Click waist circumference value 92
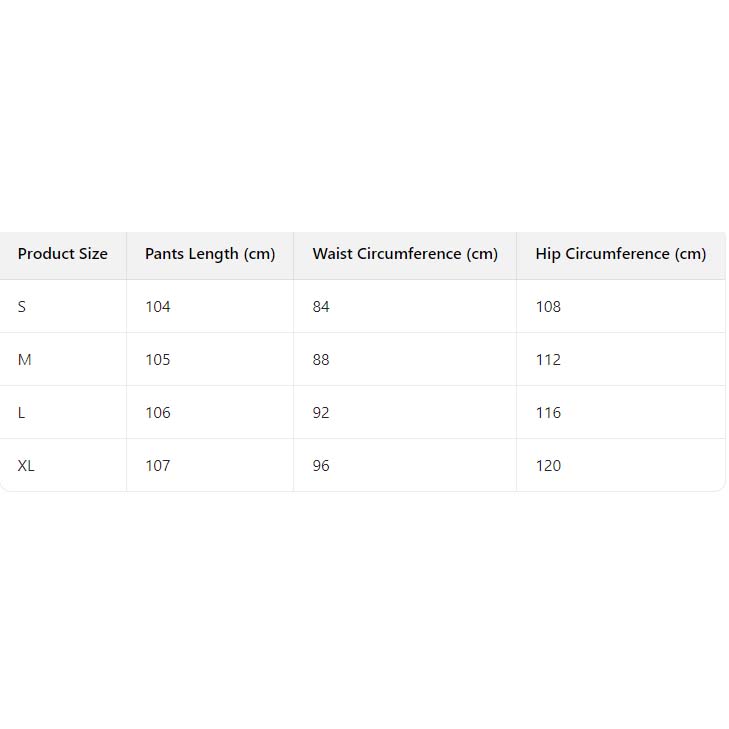 [x=321, y=413]
